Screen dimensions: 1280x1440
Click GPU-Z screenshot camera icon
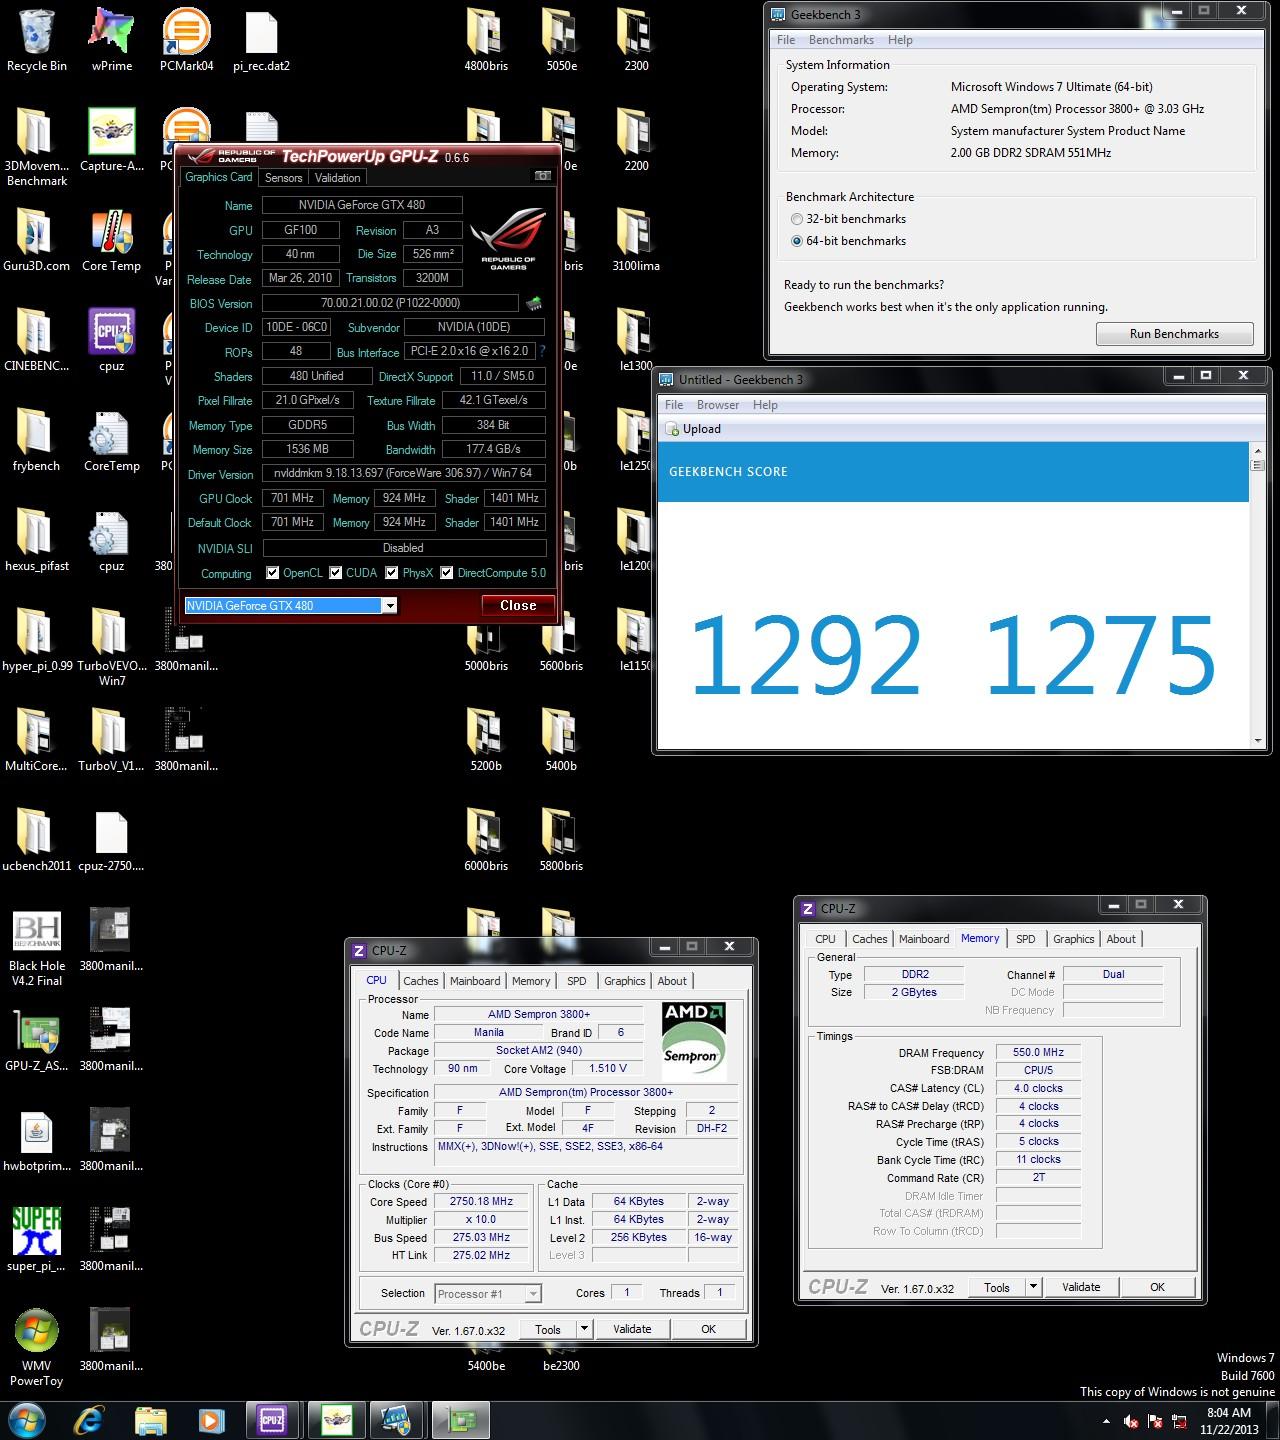tap(543, 176)
